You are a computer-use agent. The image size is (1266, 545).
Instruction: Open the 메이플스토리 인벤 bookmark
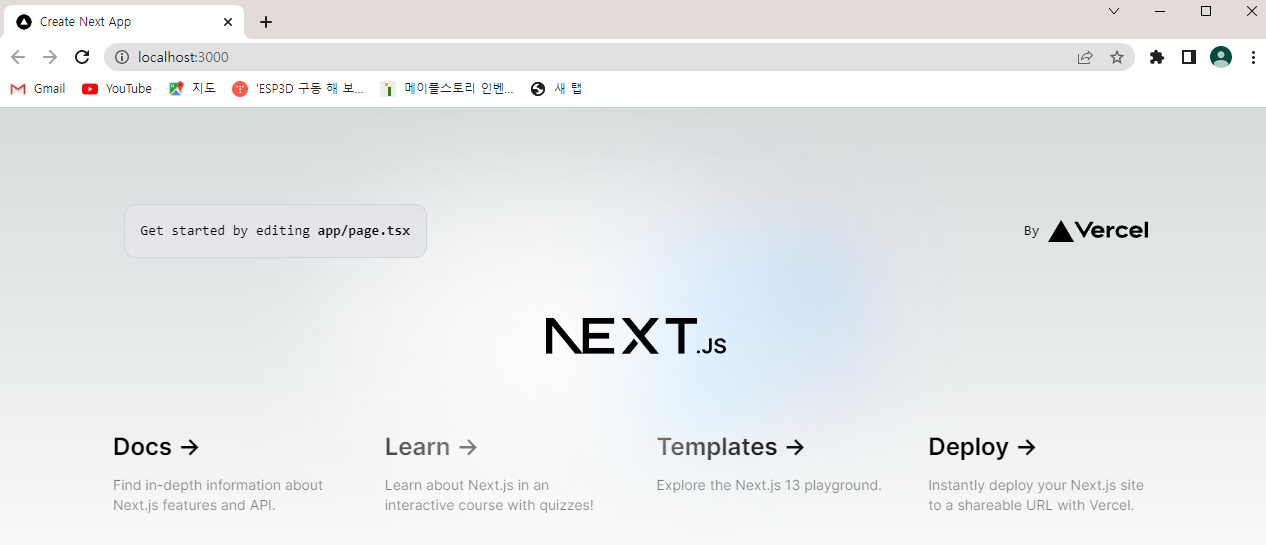(447, 89)
